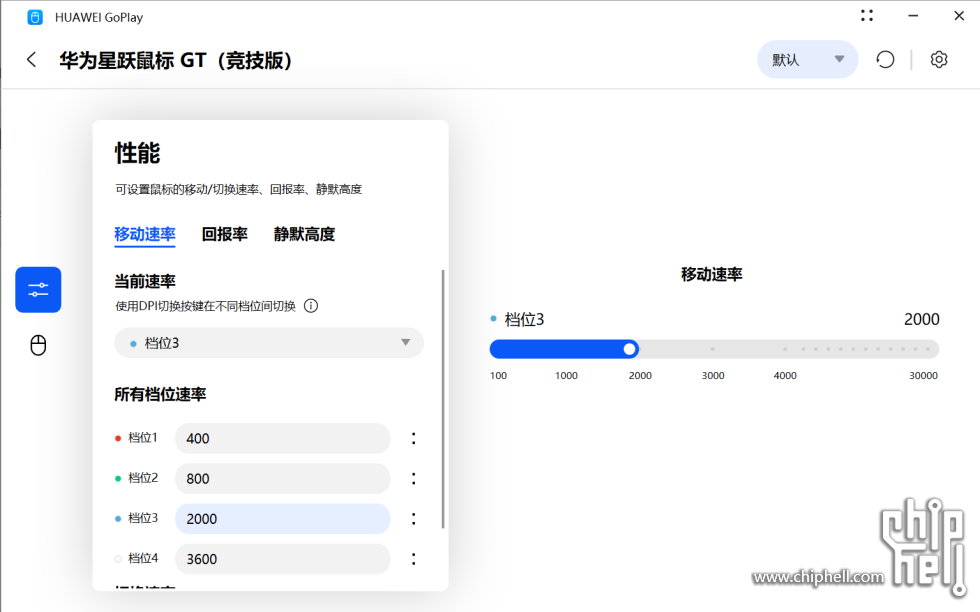The image size is (980, 612).
Task: Go back using the left arrow
Action: tap(31, 60)
